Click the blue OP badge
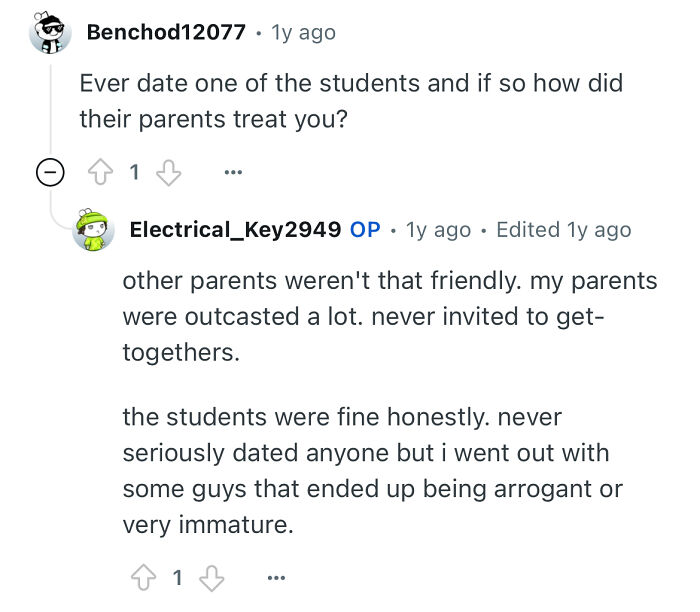Viewport: 700px width, 612px height. click(365, 230)
